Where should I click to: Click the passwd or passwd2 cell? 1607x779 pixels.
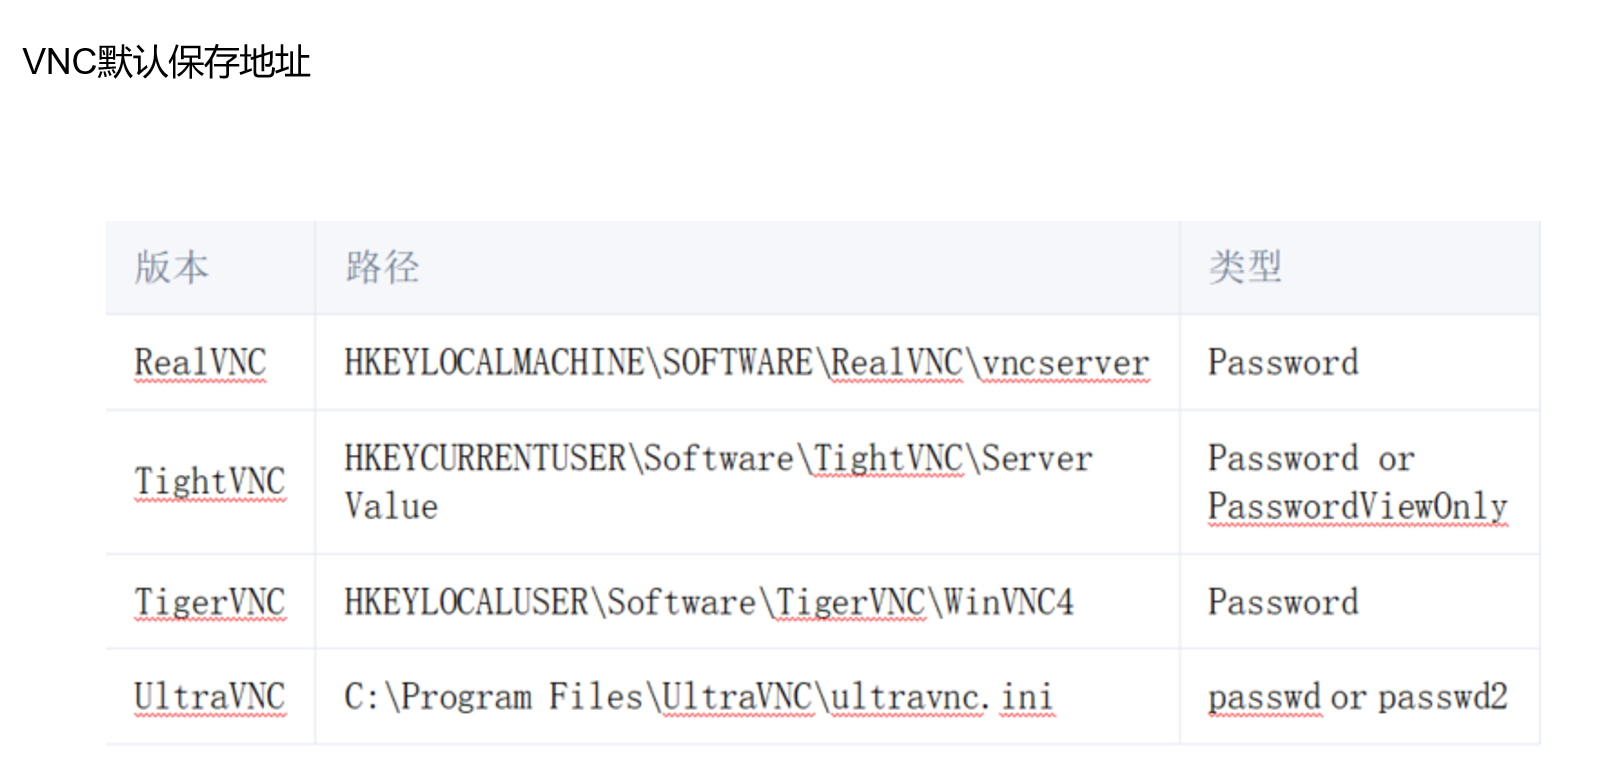click(1357, 697)
